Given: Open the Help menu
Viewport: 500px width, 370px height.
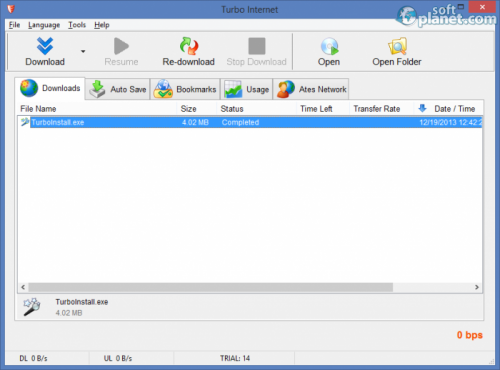Looking at the screenshot, I should click(102, 25).
